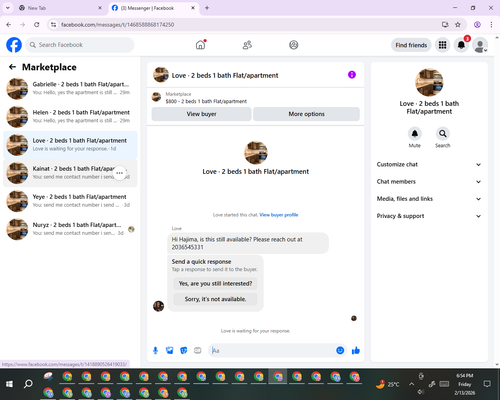Search in conversation with magnifier button
The image size is (500, 400).
[x=443, y=134]
